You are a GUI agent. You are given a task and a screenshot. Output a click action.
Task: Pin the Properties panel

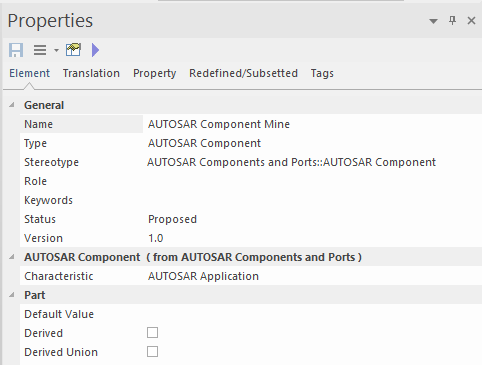click(x=452, y=21)
